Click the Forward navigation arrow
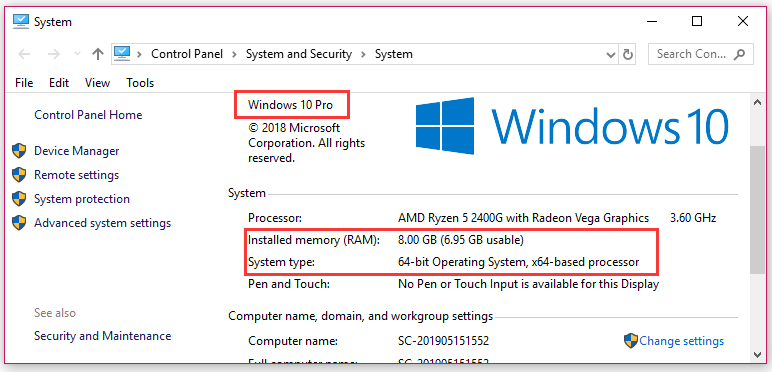Viewport: 772px width, 372px height. tap(53, 54)
